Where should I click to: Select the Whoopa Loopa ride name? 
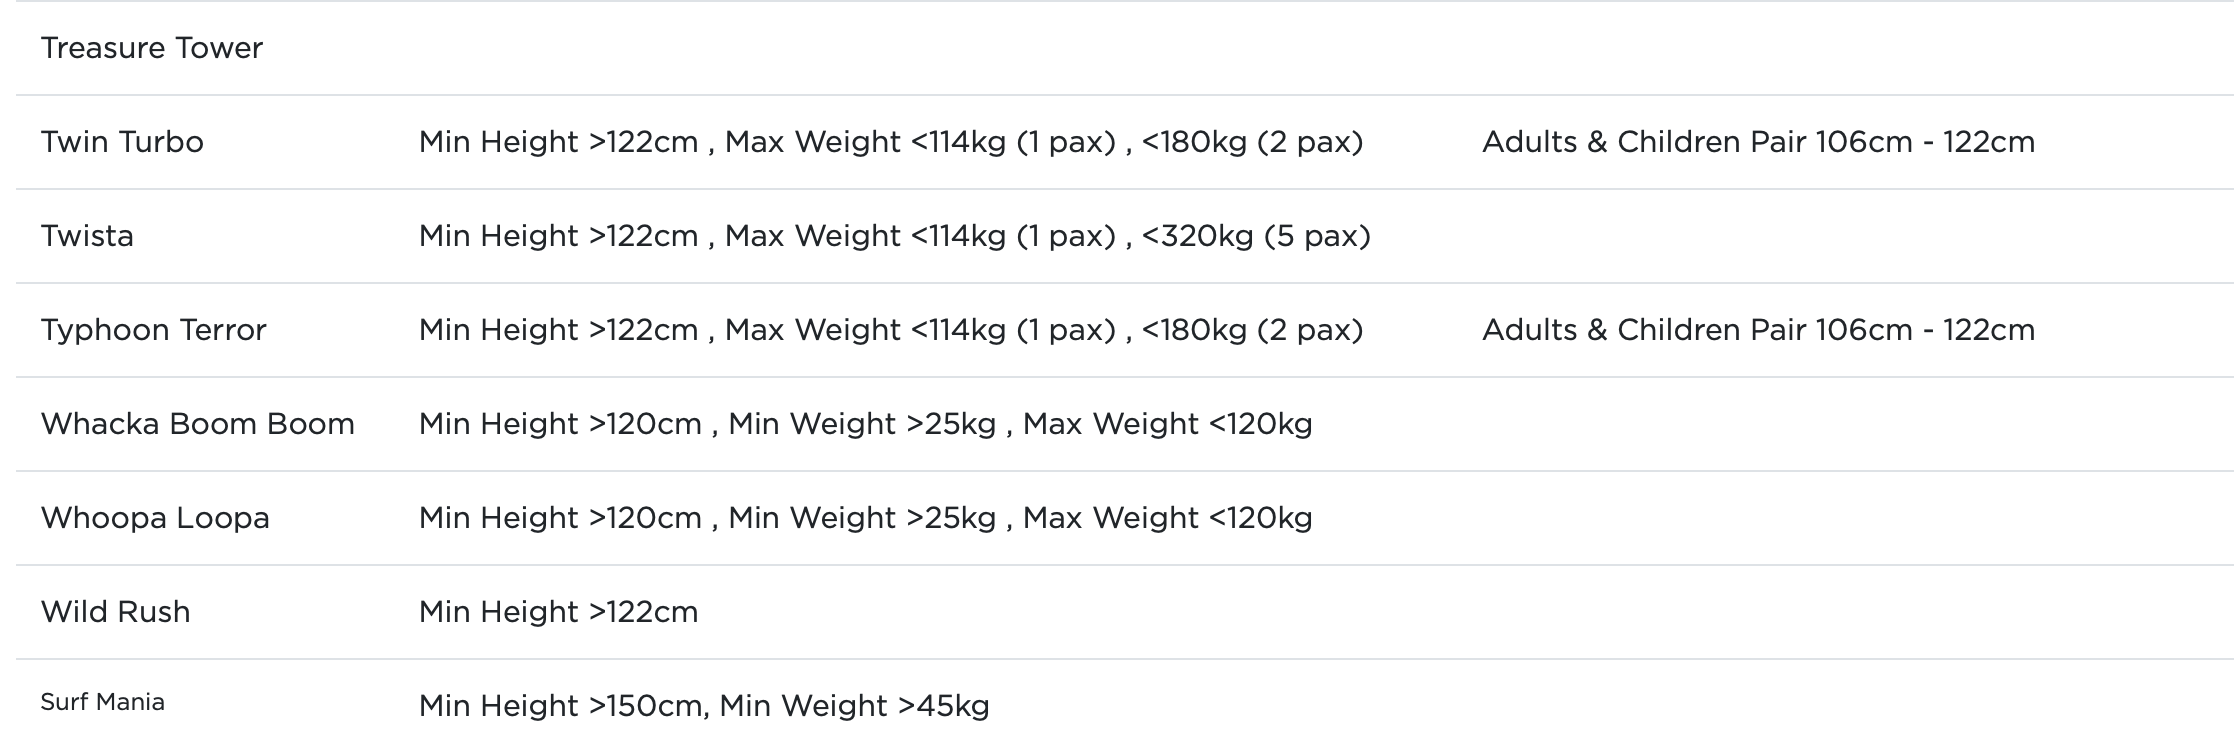click(x=155, y=518)
